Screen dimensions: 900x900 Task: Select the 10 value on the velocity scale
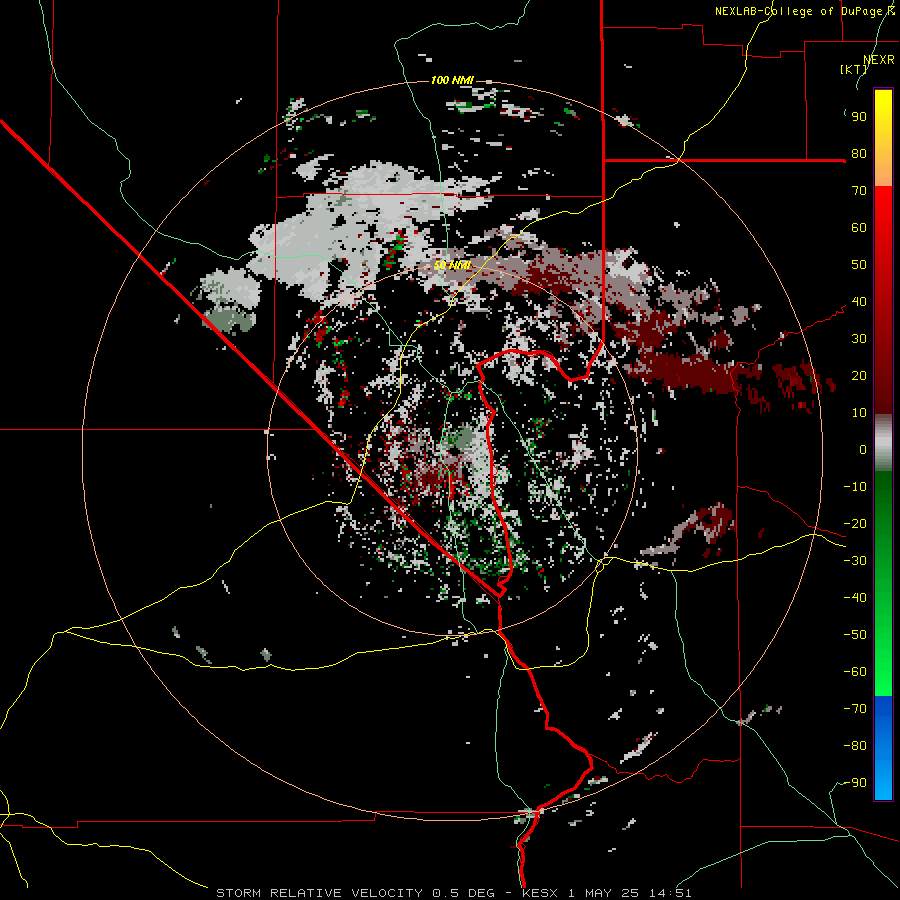(859, 413)
